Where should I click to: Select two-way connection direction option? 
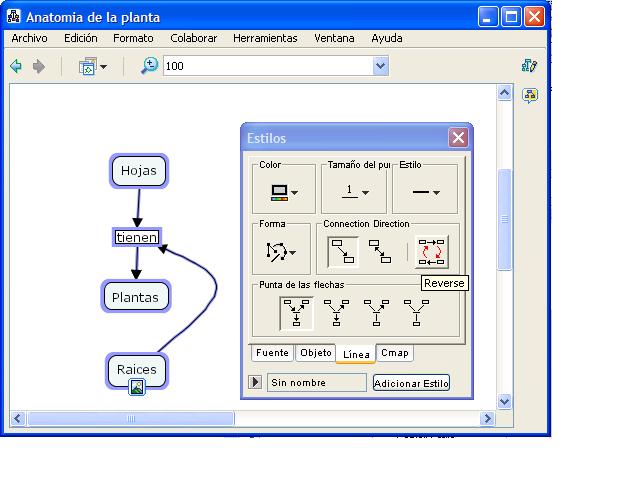point(380,250)
